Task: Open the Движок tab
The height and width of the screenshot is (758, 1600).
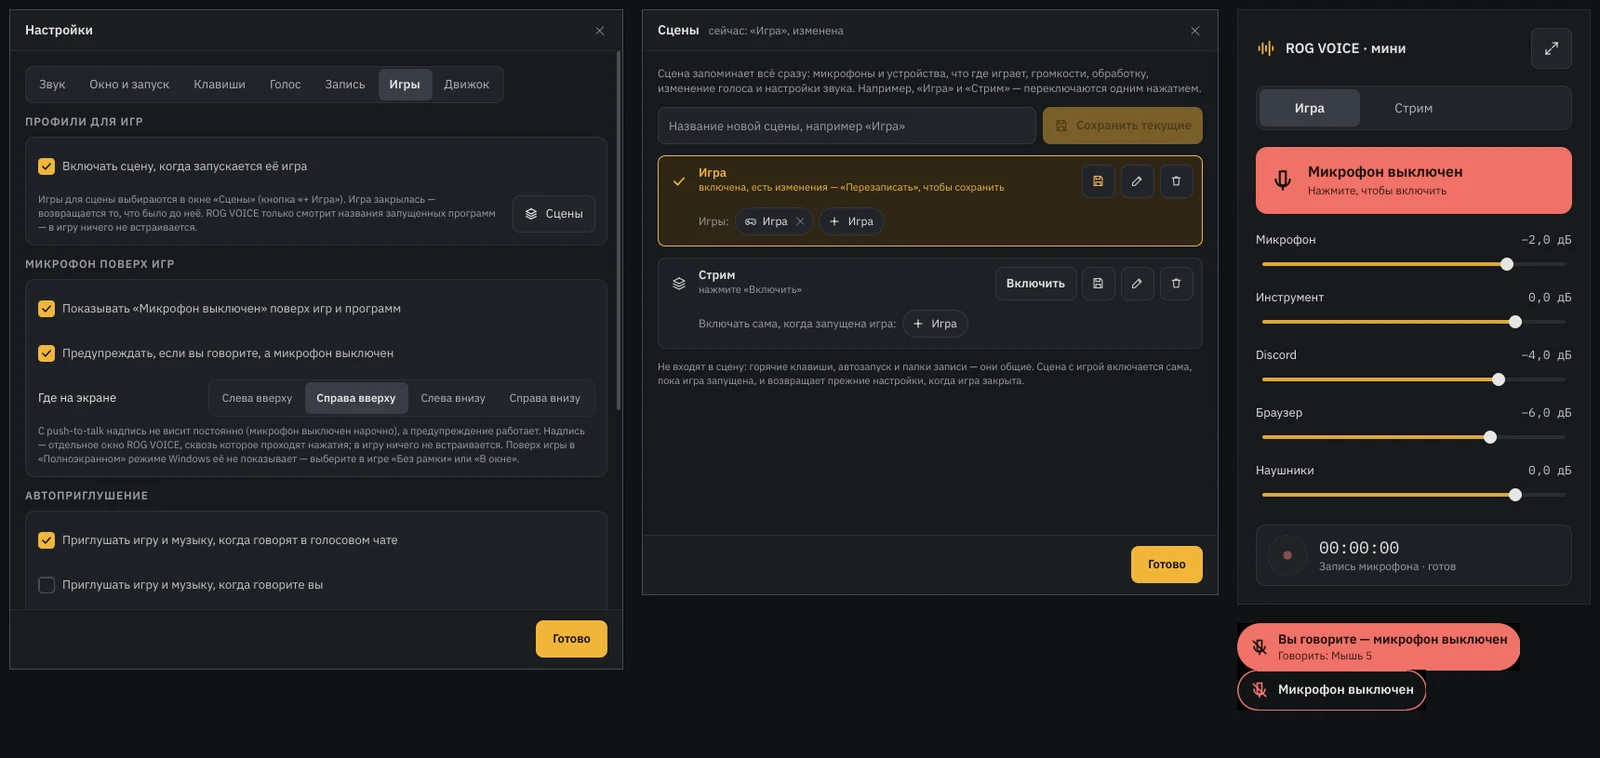Action: pos(467,85)
